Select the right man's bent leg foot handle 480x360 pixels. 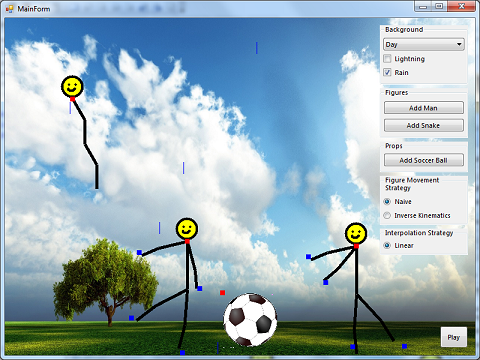click(404, 346)
